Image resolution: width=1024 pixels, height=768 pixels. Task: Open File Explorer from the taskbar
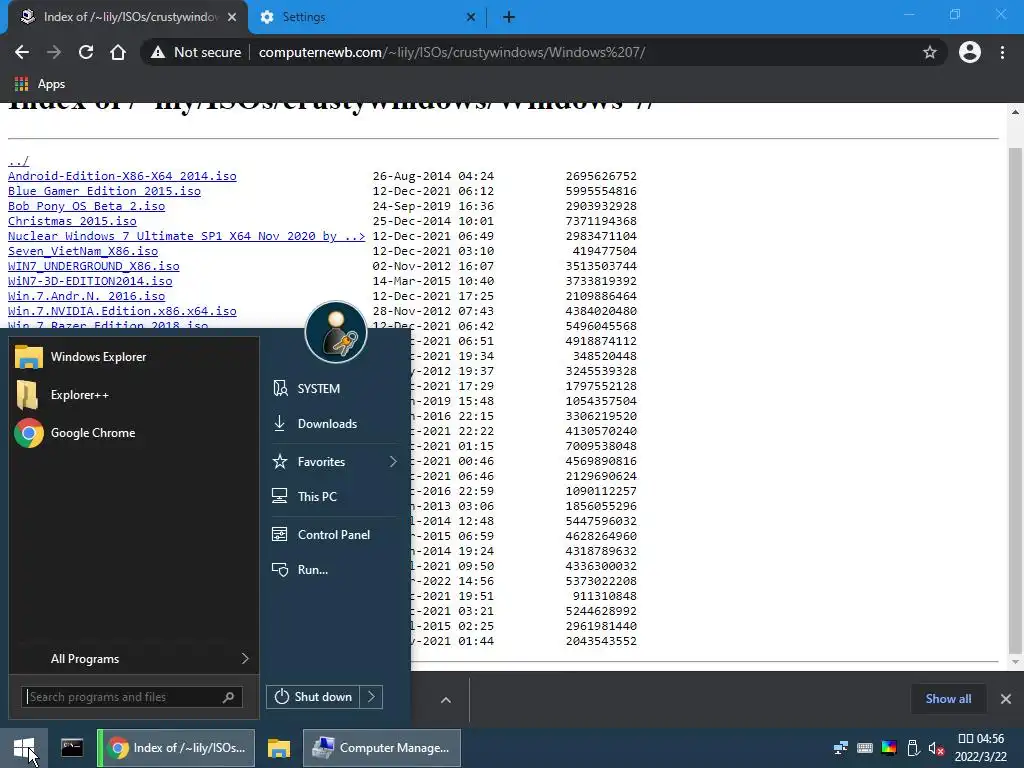(279, 748)
